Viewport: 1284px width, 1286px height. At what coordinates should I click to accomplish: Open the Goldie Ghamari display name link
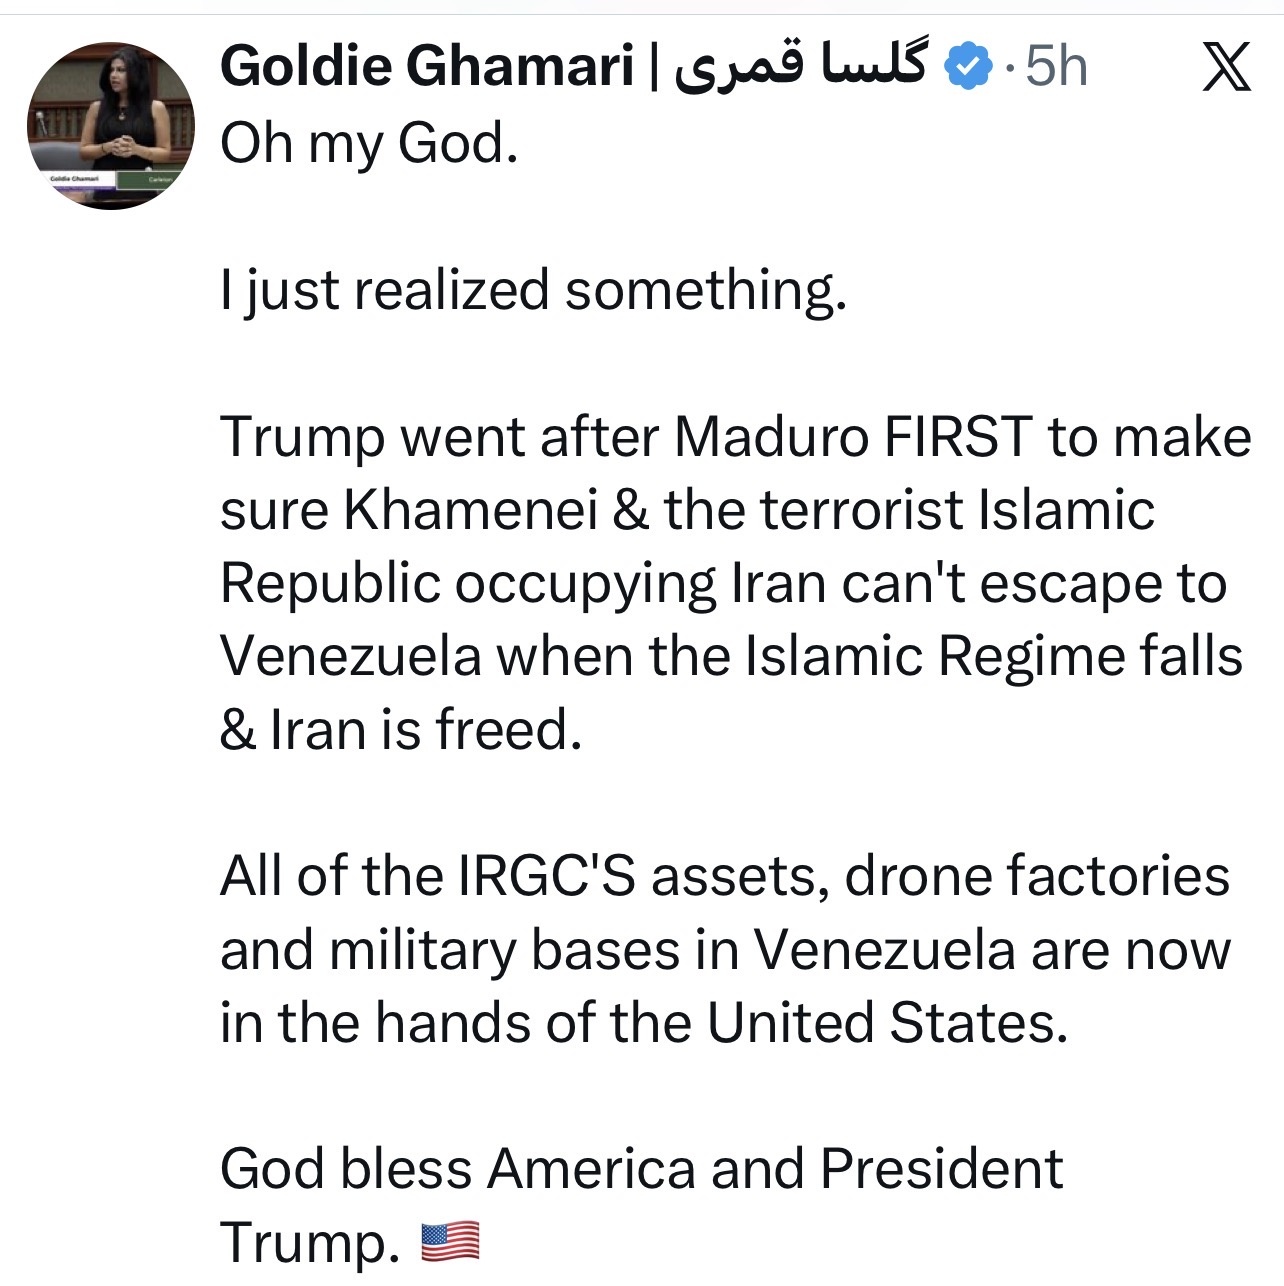click(427, 67)
